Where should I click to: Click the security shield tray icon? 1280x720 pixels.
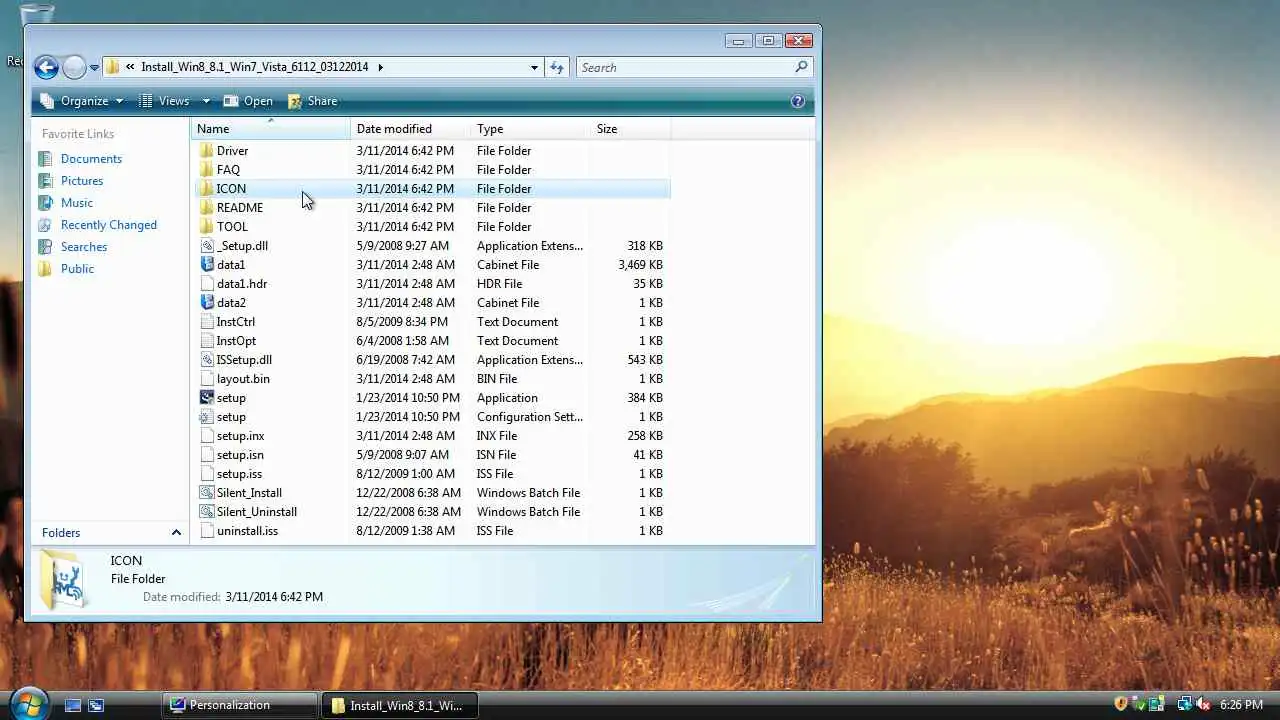pyautogui.click(x=1121, y=704)
